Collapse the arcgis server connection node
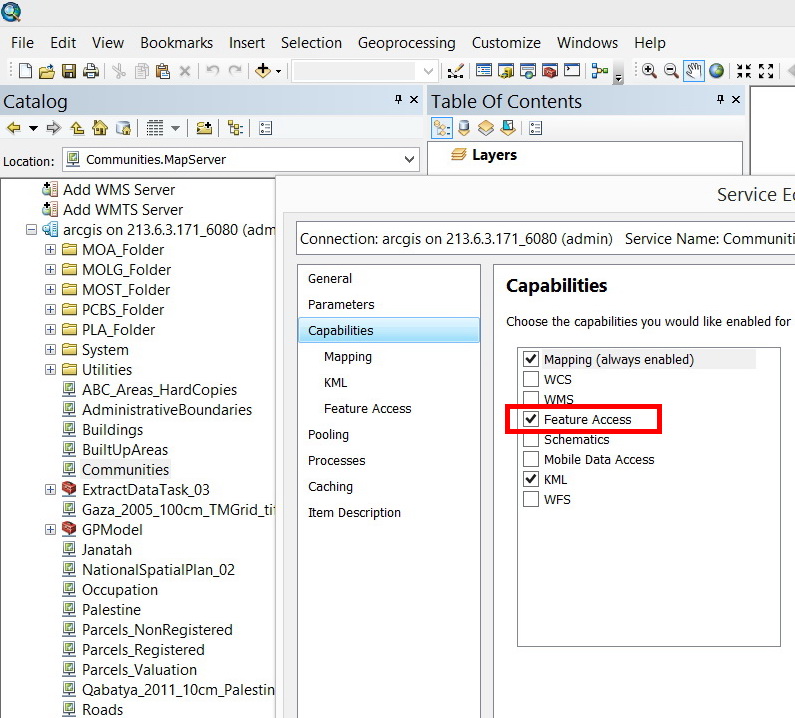The image size is (795, 718). click(x=31, y=230)
